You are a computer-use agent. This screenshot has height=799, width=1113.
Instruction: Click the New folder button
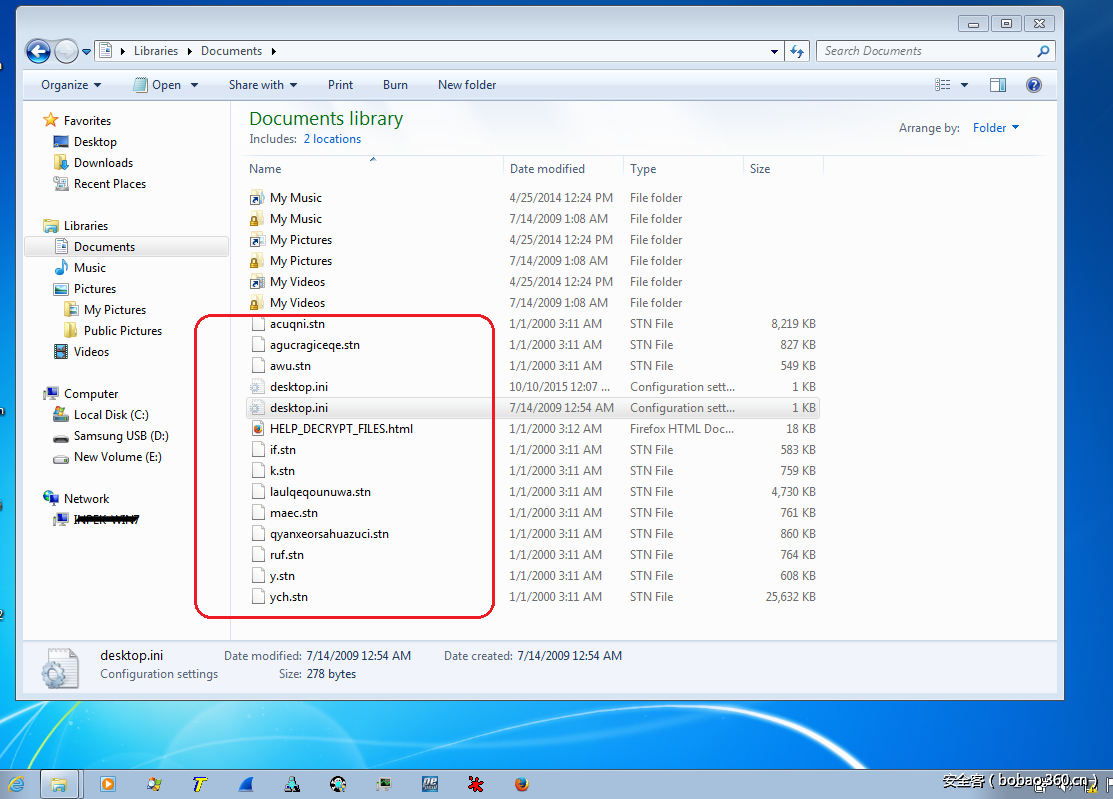click(467, 85)
